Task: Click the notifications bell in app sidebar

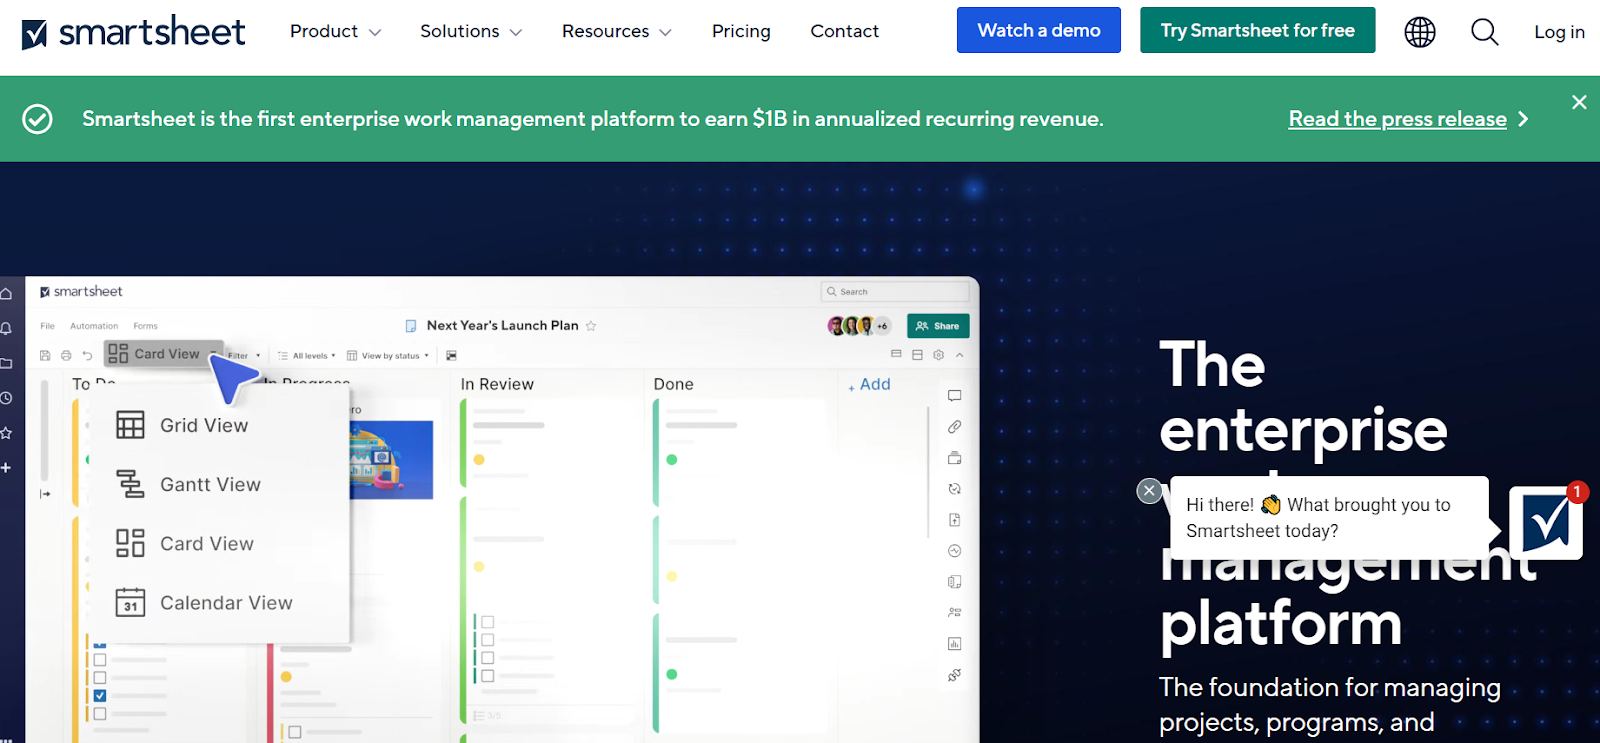Action: tap(6, 328)
